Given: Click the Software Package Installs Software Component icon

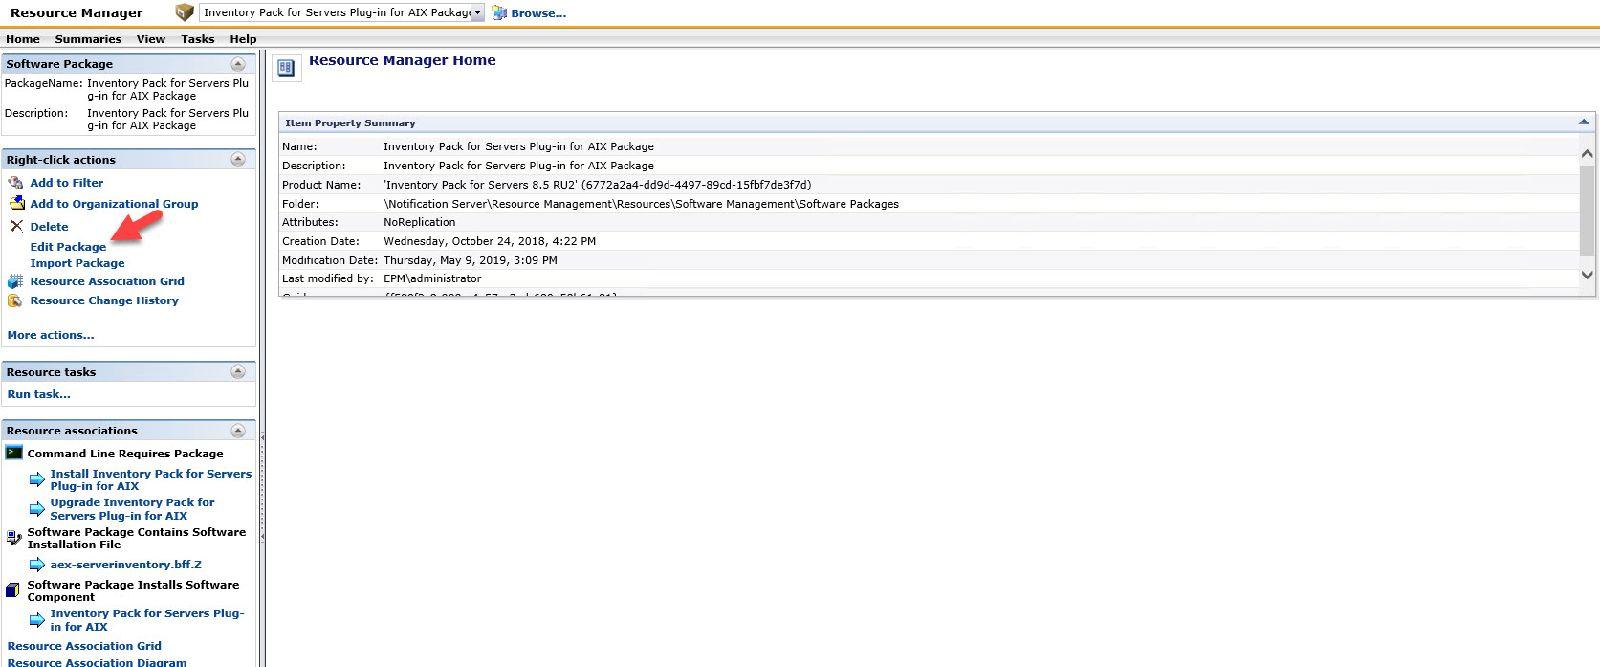Looking at the screenshot, I should tap(13, 590).
